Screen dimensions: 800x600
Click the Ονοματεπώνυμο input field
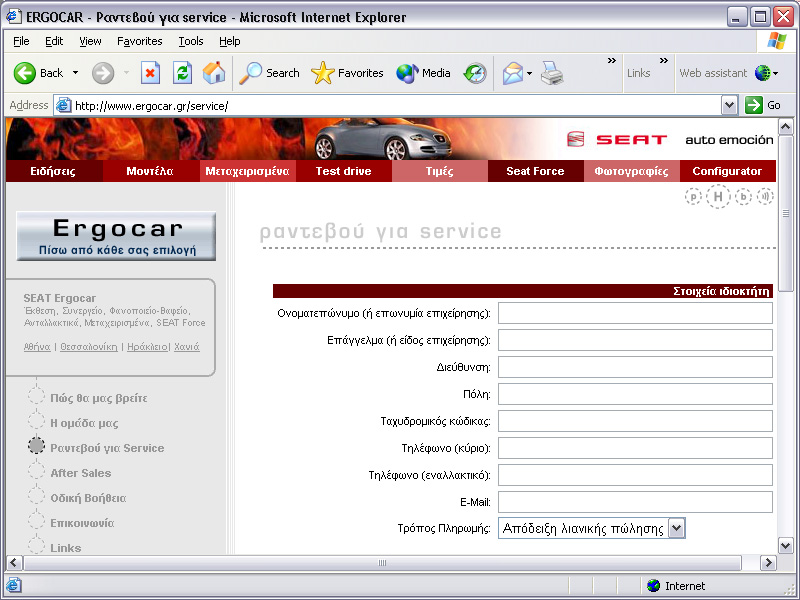635,313
